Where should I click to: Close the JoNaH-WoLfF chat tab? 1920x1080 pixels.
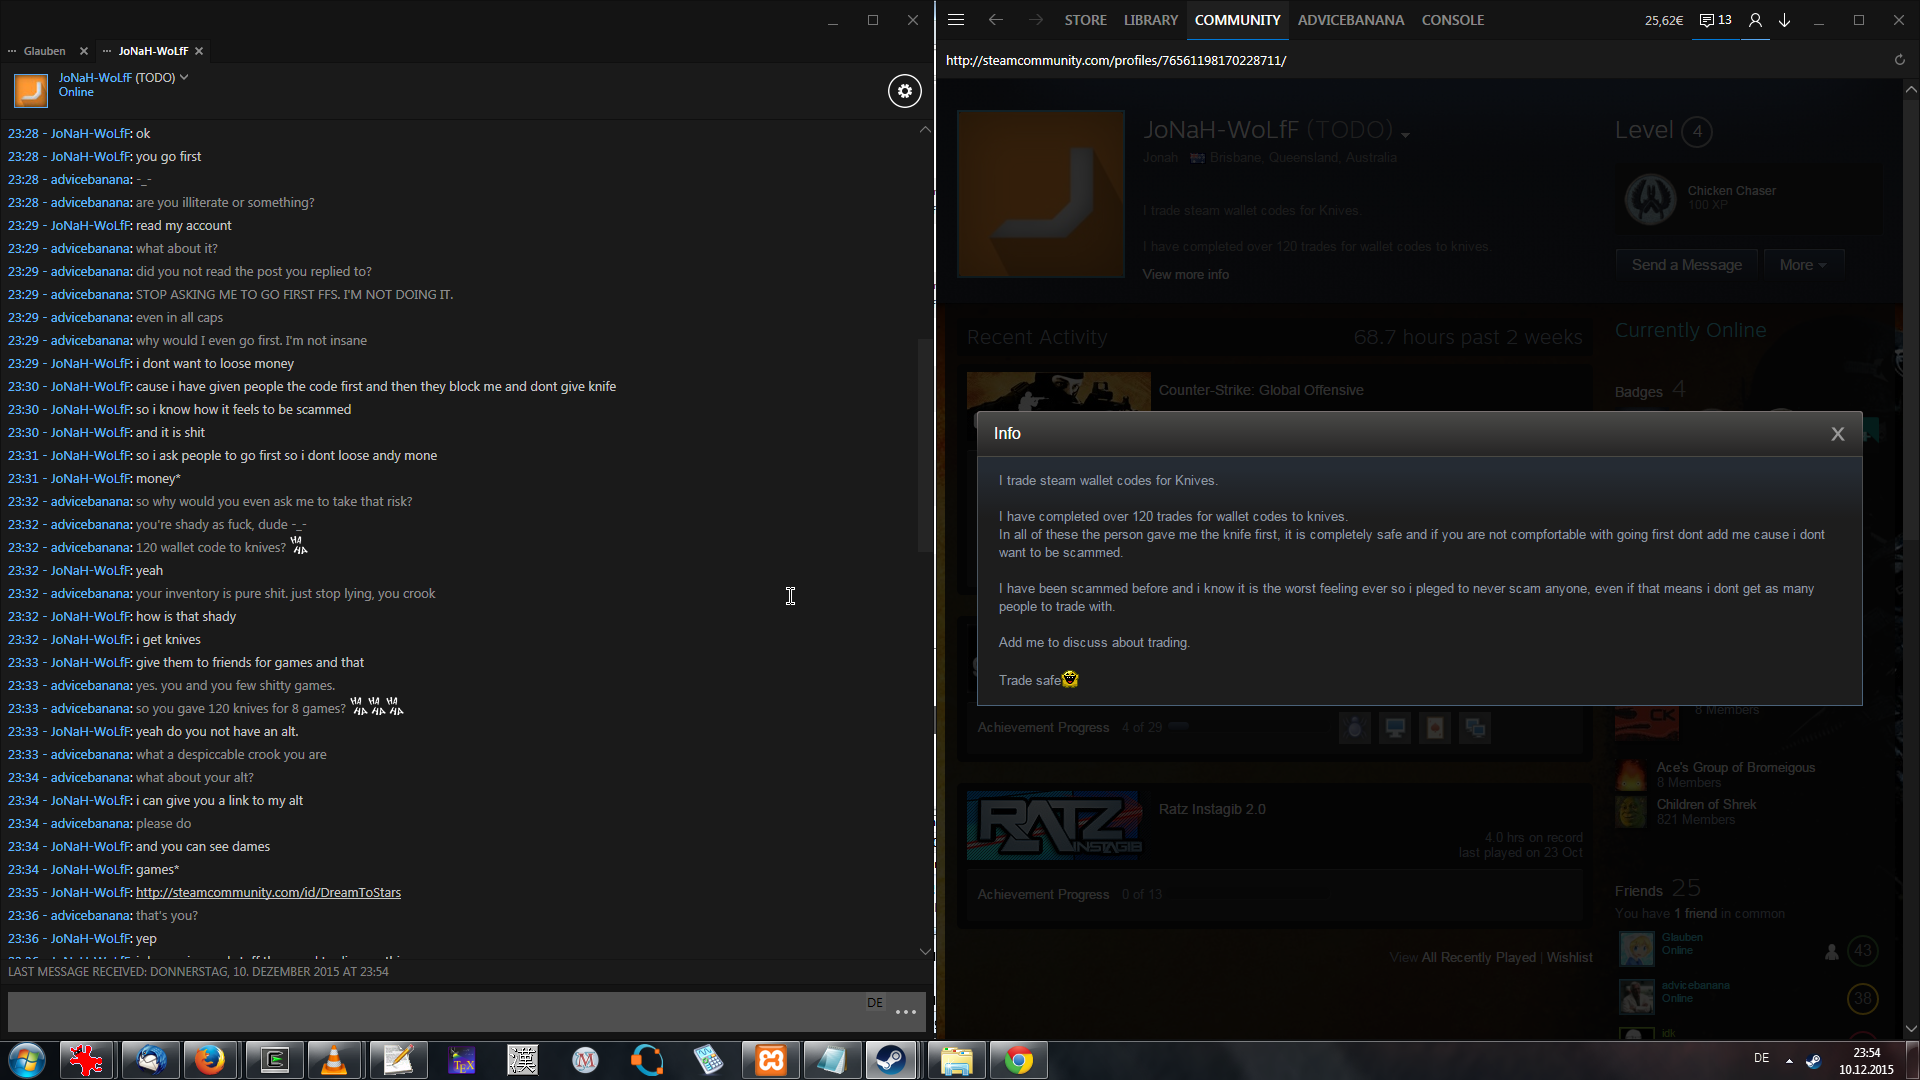pyautogui.click(x=199, y=51)
